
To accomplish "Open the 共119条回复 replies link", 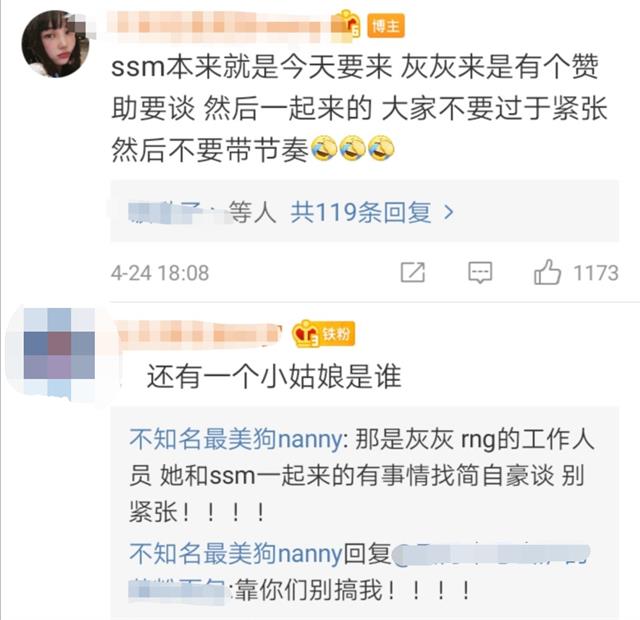I will pos(361,213).
